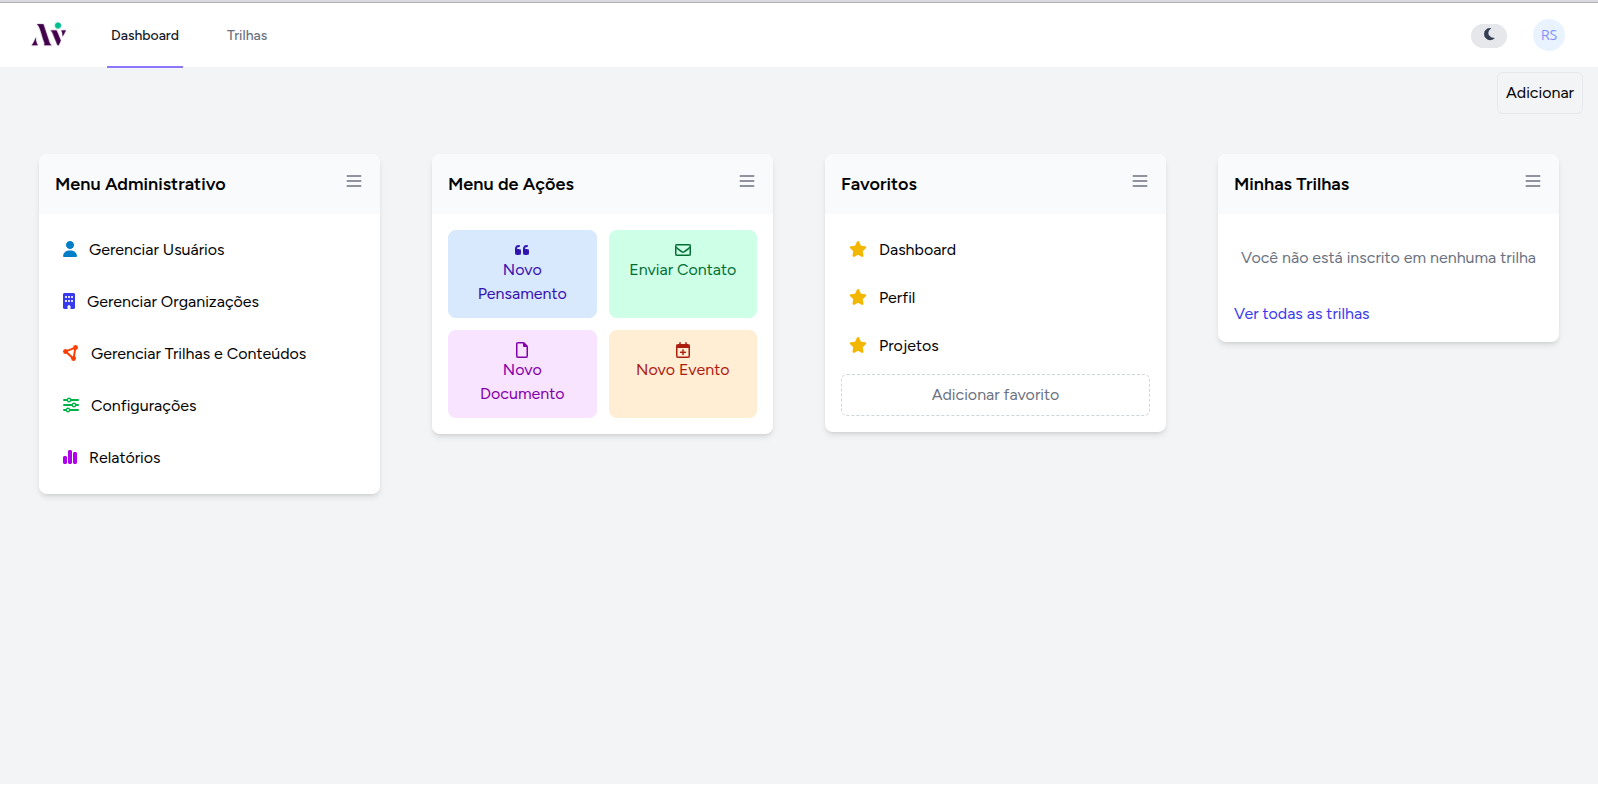
Task: Click Adicionar favorito
Action: (x=995, y=395)
